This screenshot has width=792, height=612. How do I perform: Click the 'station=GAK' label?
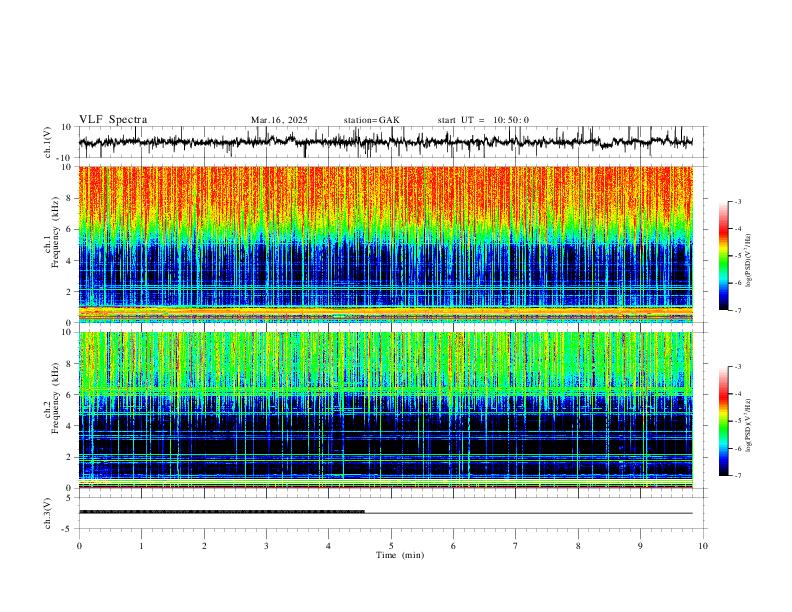coord(371,120)
